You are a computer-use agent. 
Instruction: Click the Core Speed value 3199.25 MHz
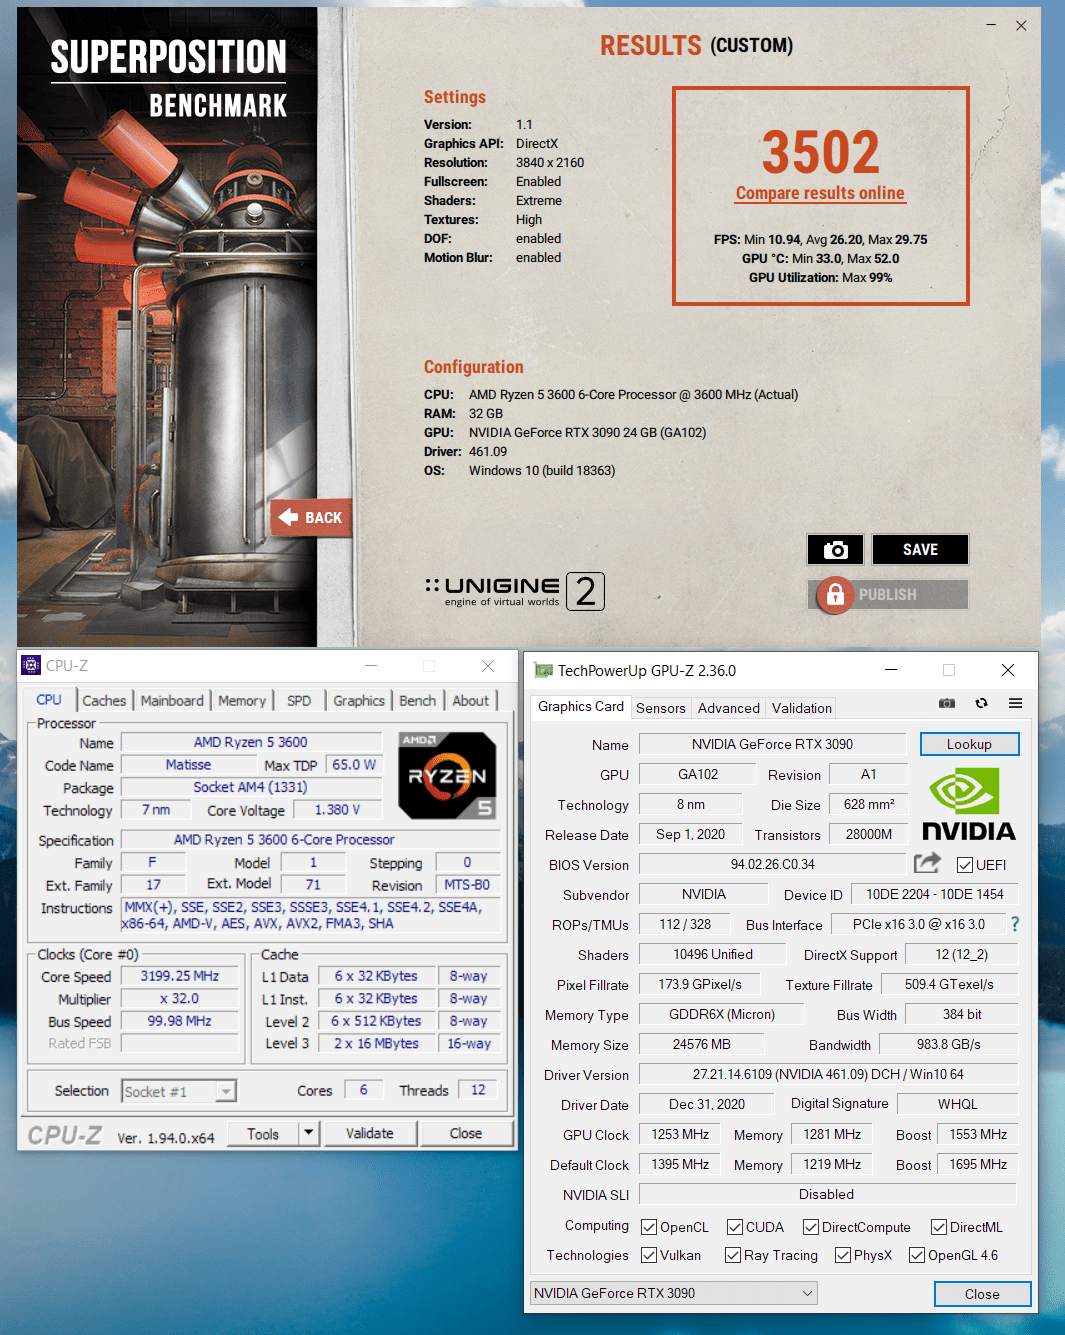[x=180, y=976]
